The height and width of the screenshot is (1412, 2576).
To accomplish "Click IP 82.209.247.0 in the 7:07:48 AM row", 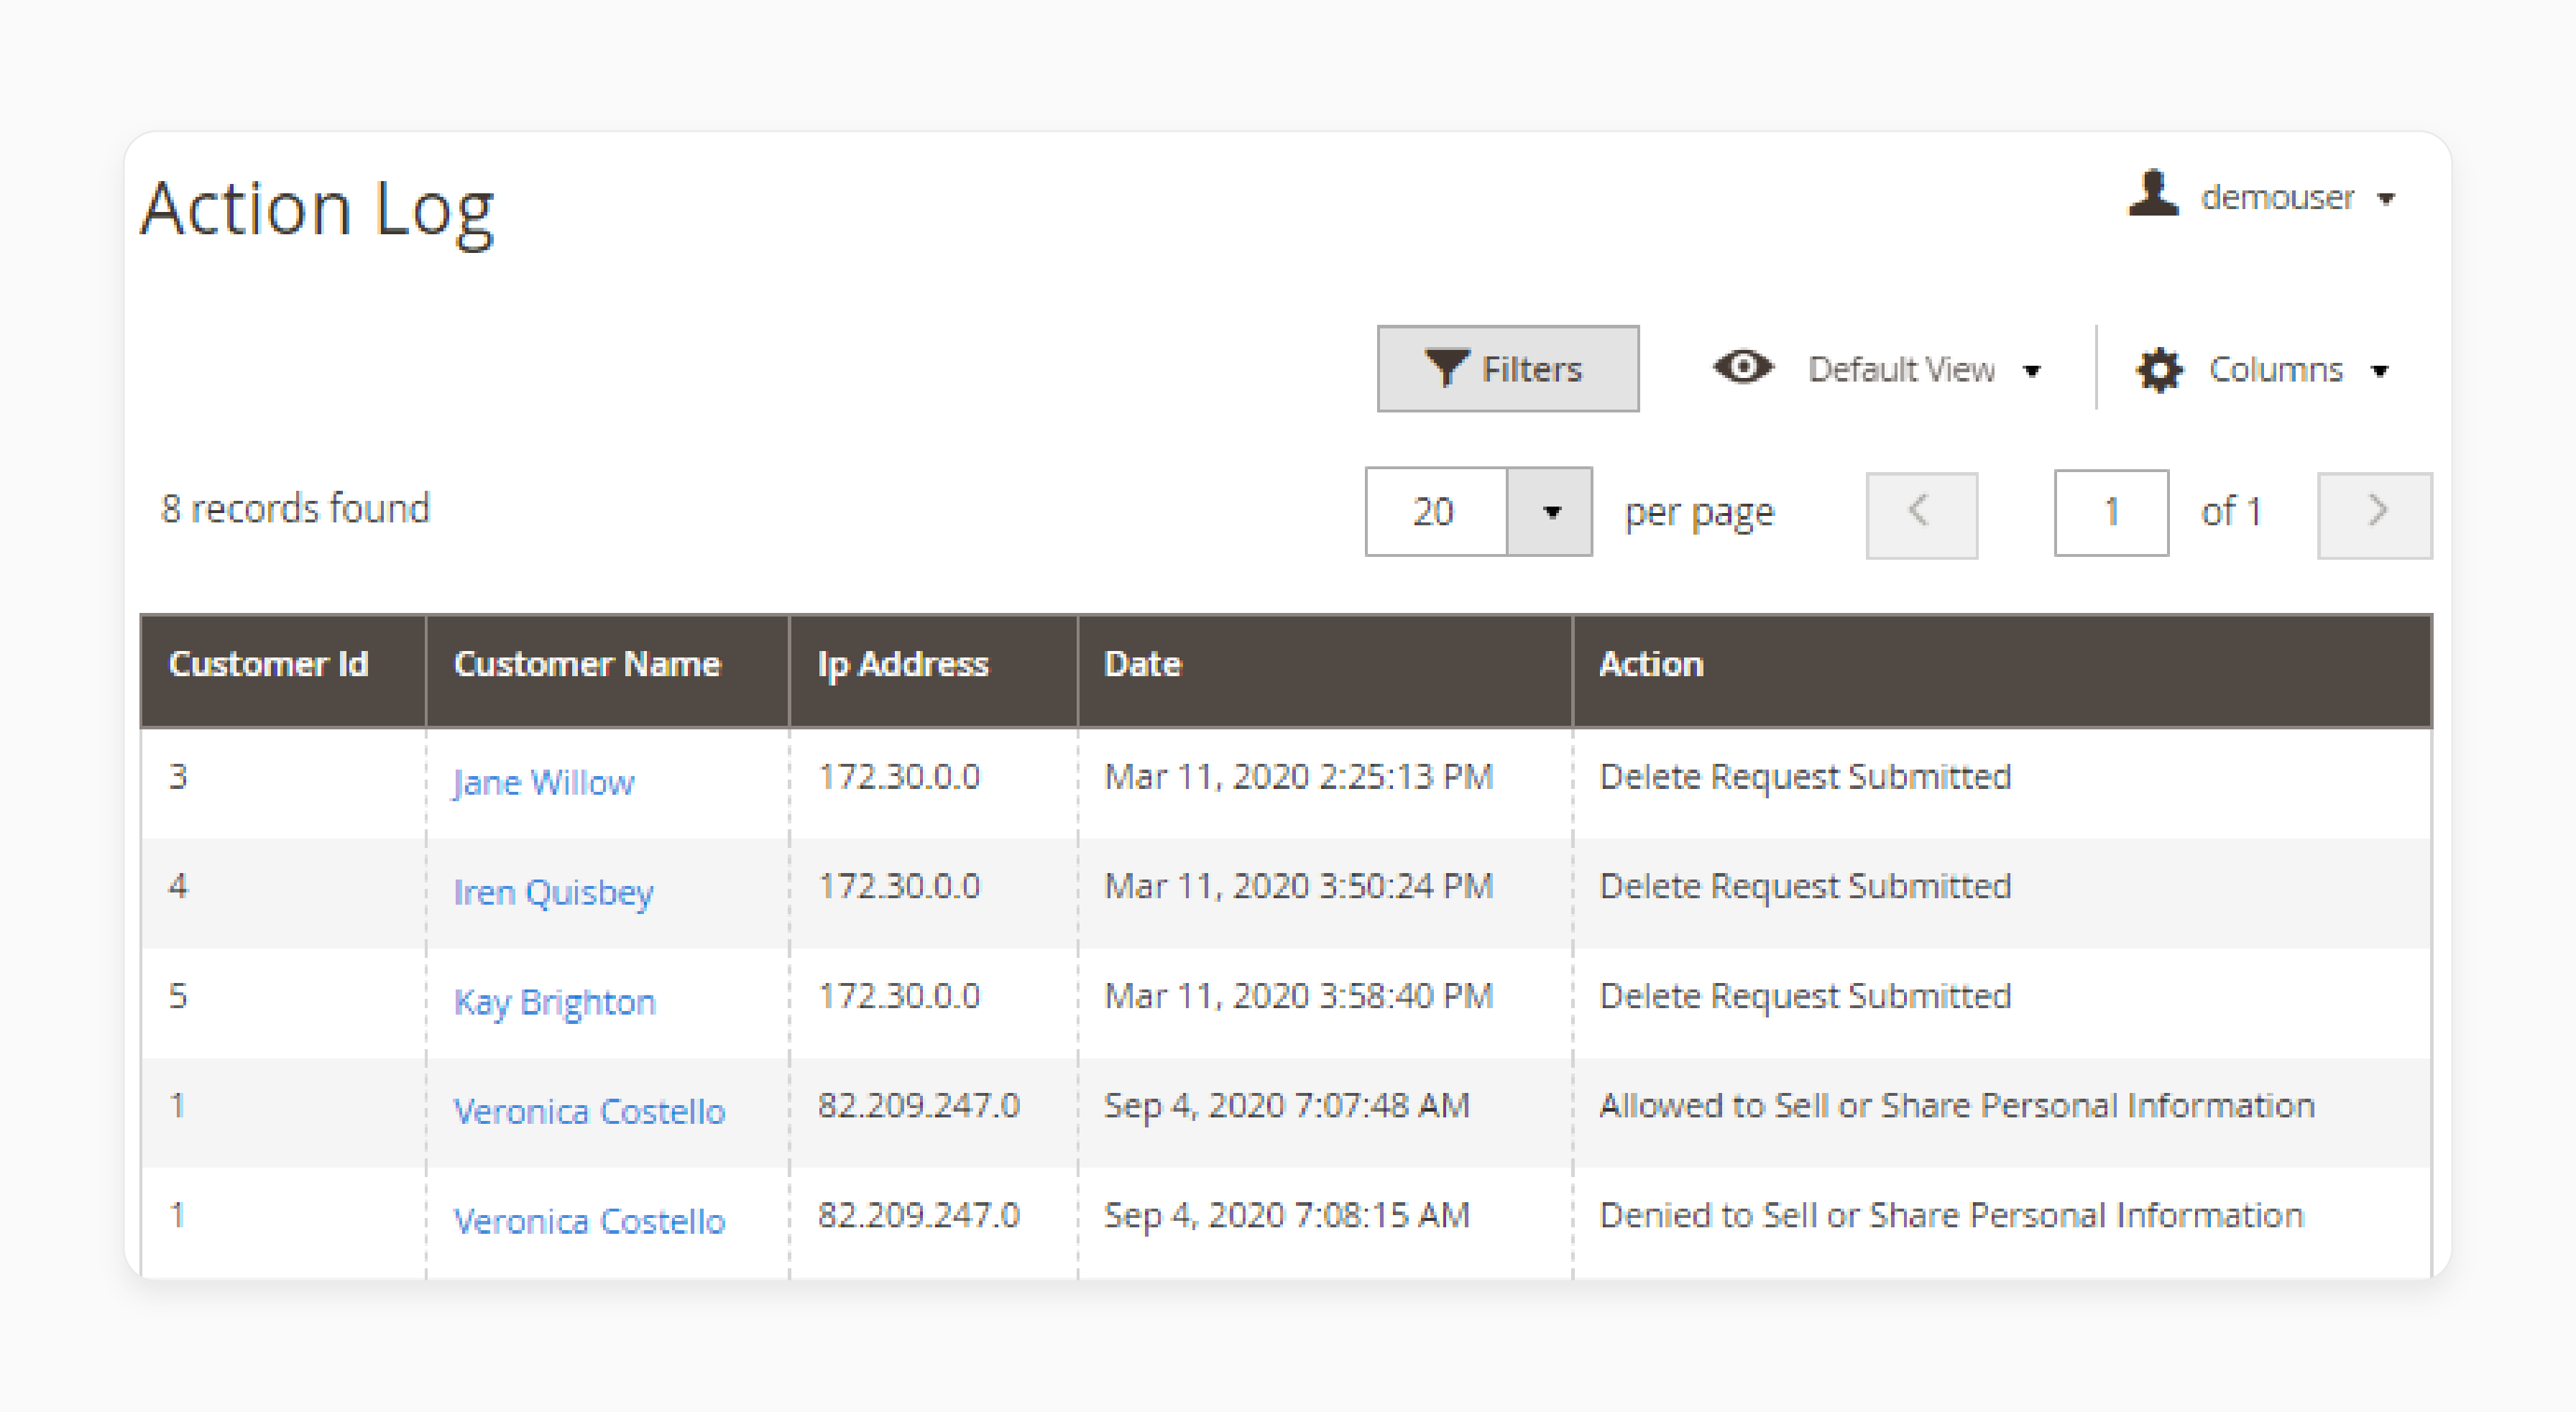I will click(x=918, y=1106).
